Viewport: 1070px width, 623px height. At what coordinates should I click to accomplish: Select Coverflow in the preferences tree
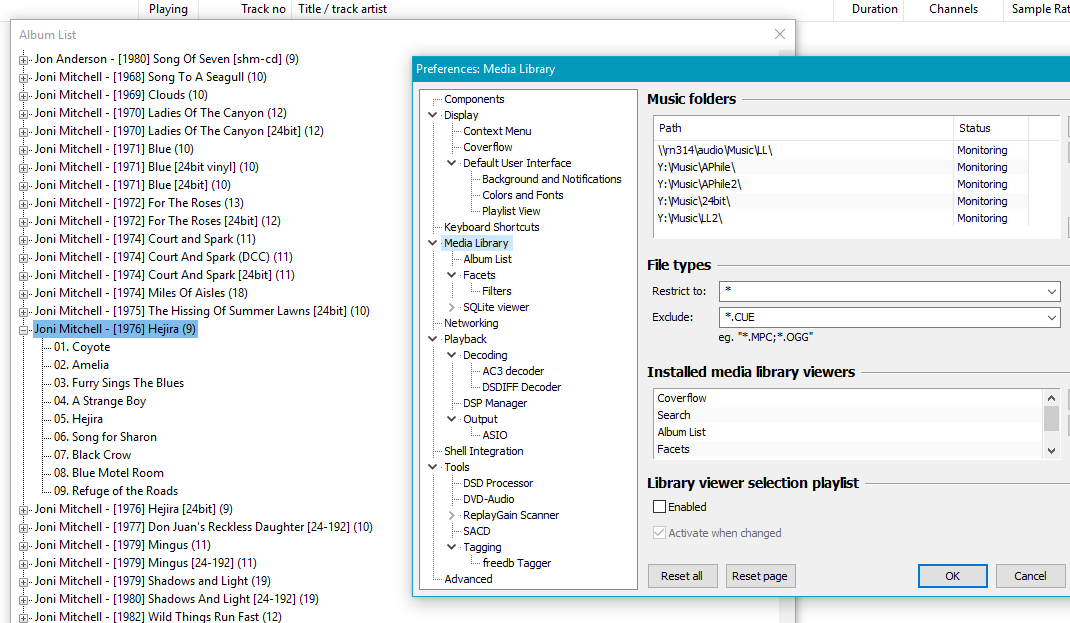click(x=488, y=147)
